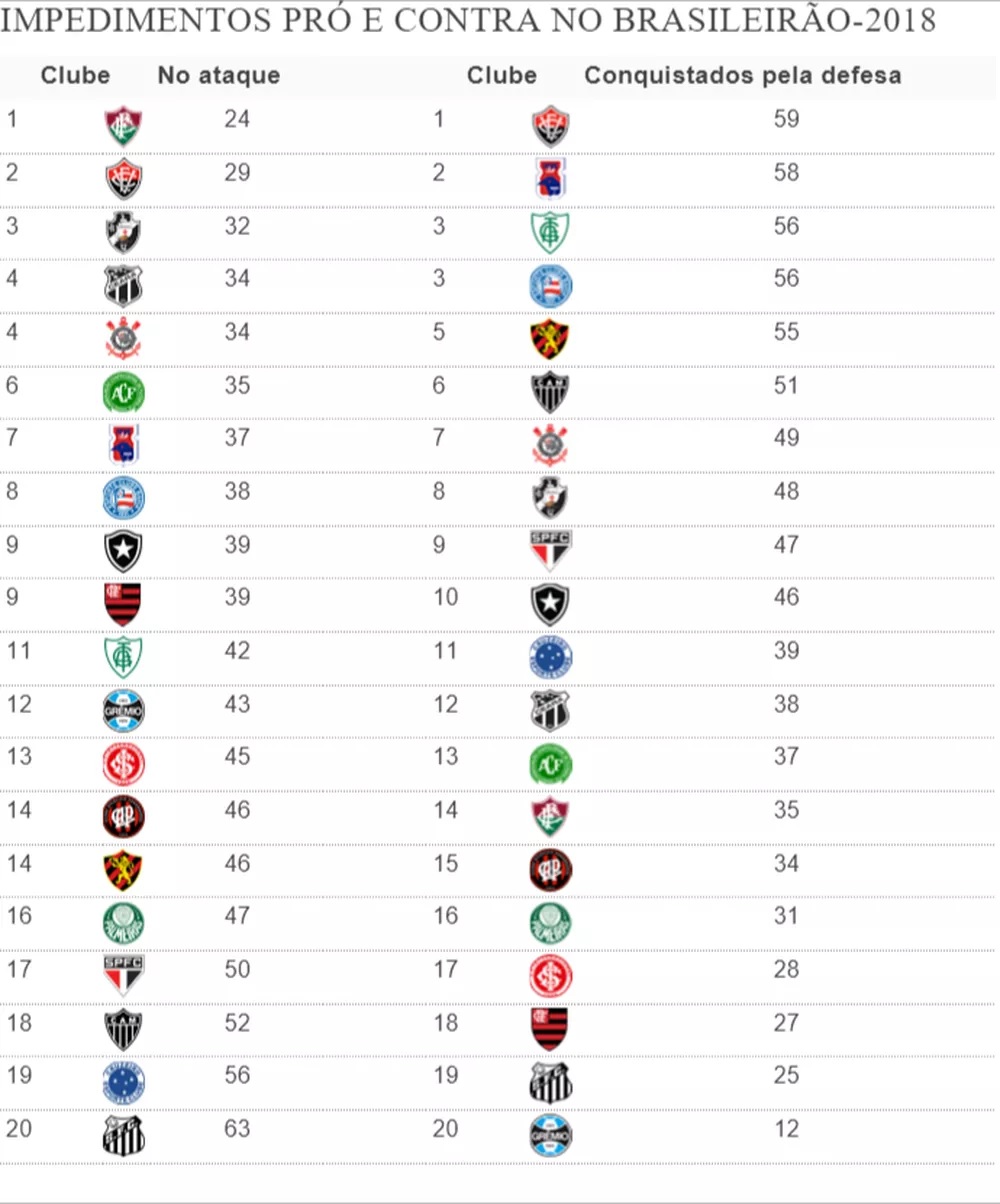Select Palmeiras crest in the No ataque ranking
This screenshot has width=1000, height=1204.
(124, 923)
